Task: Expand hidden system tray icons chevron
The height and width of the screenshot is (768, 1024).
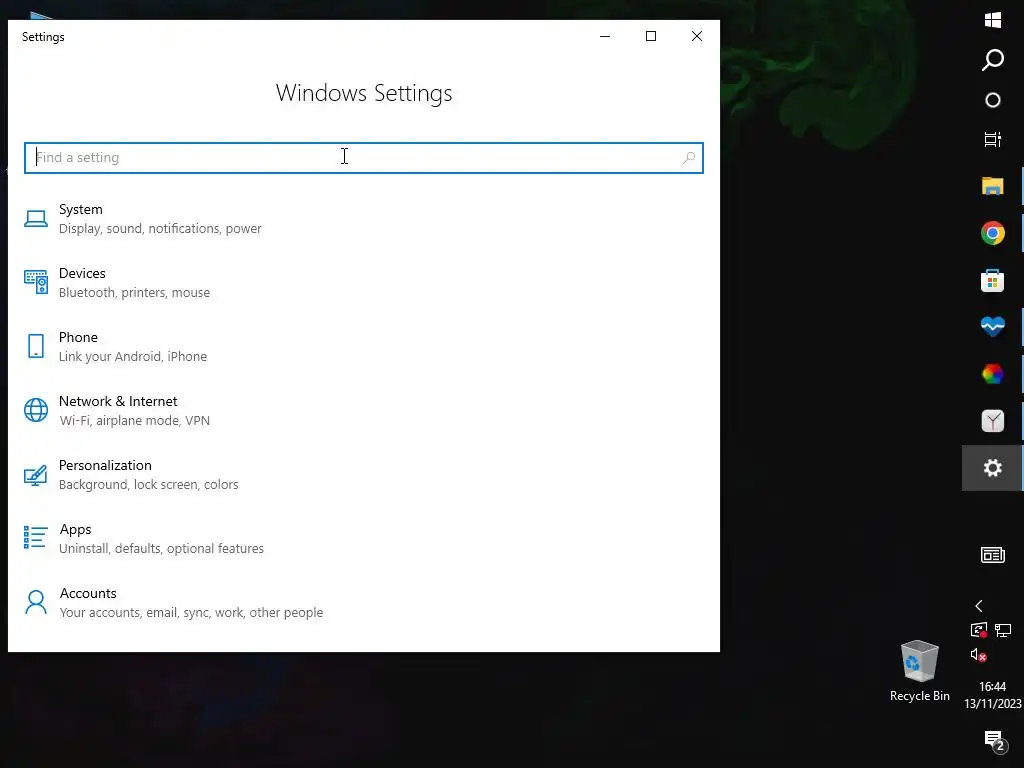Action: pos(978,606)
